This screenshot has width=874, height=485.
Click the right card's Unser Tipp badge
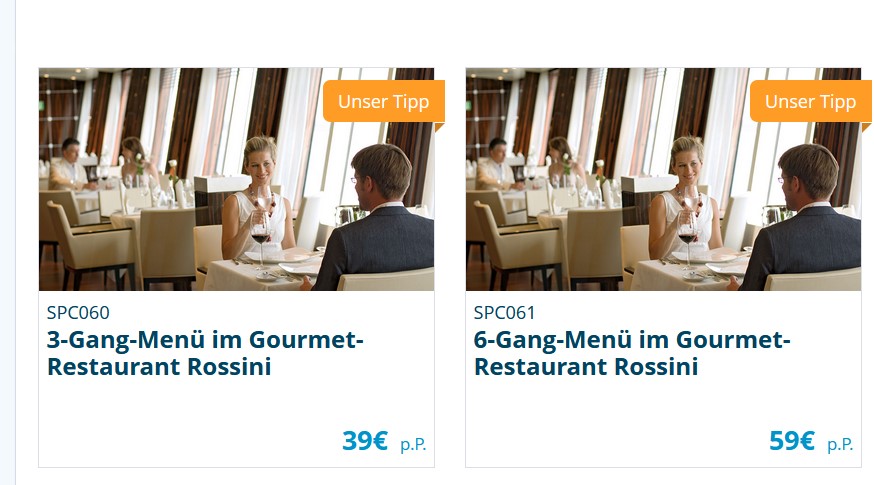click(x=810, y=101)
